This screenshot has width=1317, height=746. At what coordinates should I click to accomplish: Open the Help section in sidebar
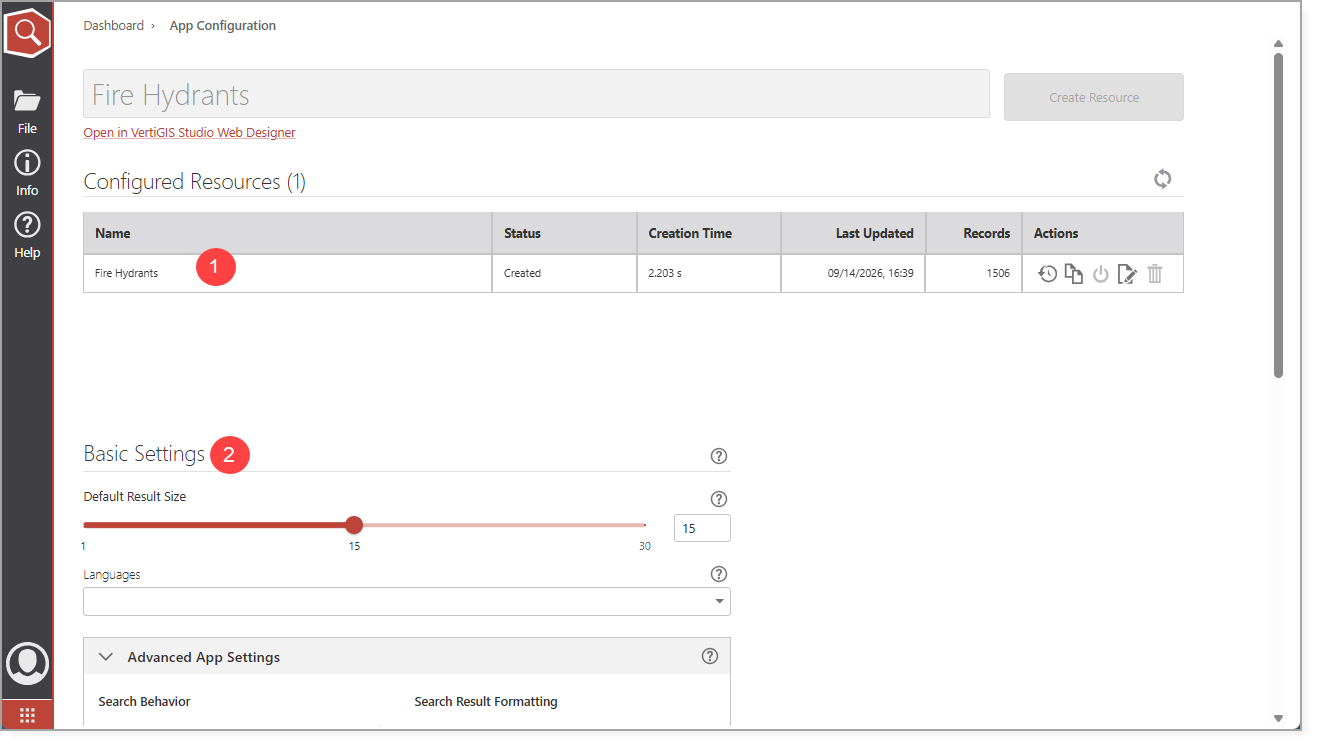coord(27,235)
